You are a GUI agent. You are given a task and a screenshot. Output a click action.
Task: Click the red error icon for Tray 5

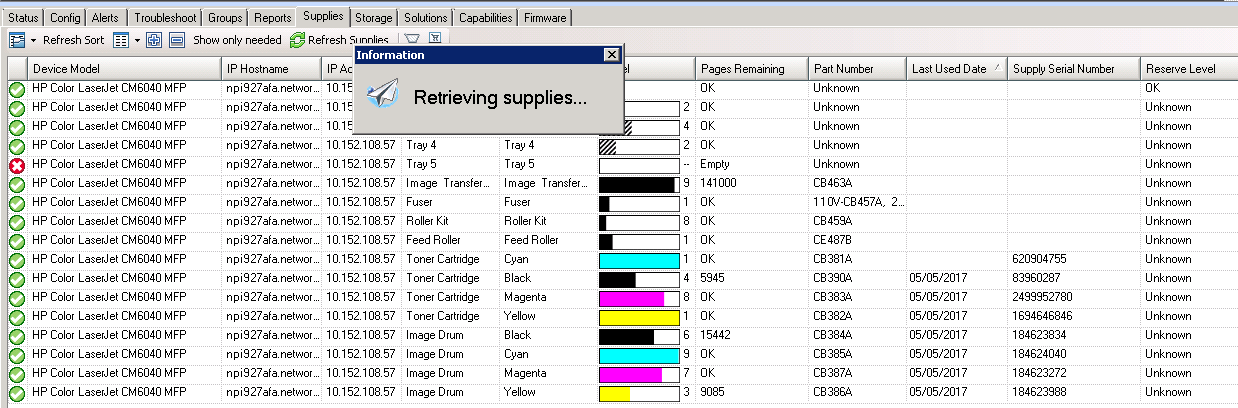pyautogui.click(x=17, y=164)
